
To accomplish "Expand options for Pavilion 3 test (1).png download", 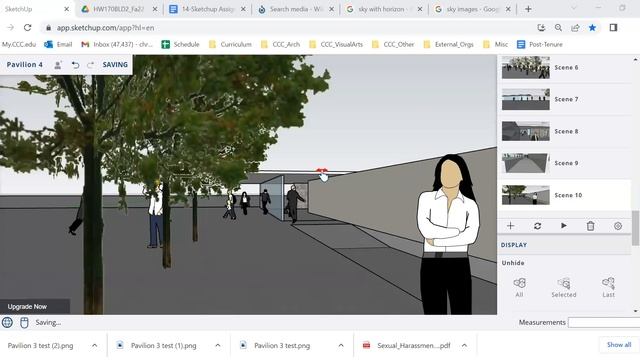I will click(x=218, y=345).
